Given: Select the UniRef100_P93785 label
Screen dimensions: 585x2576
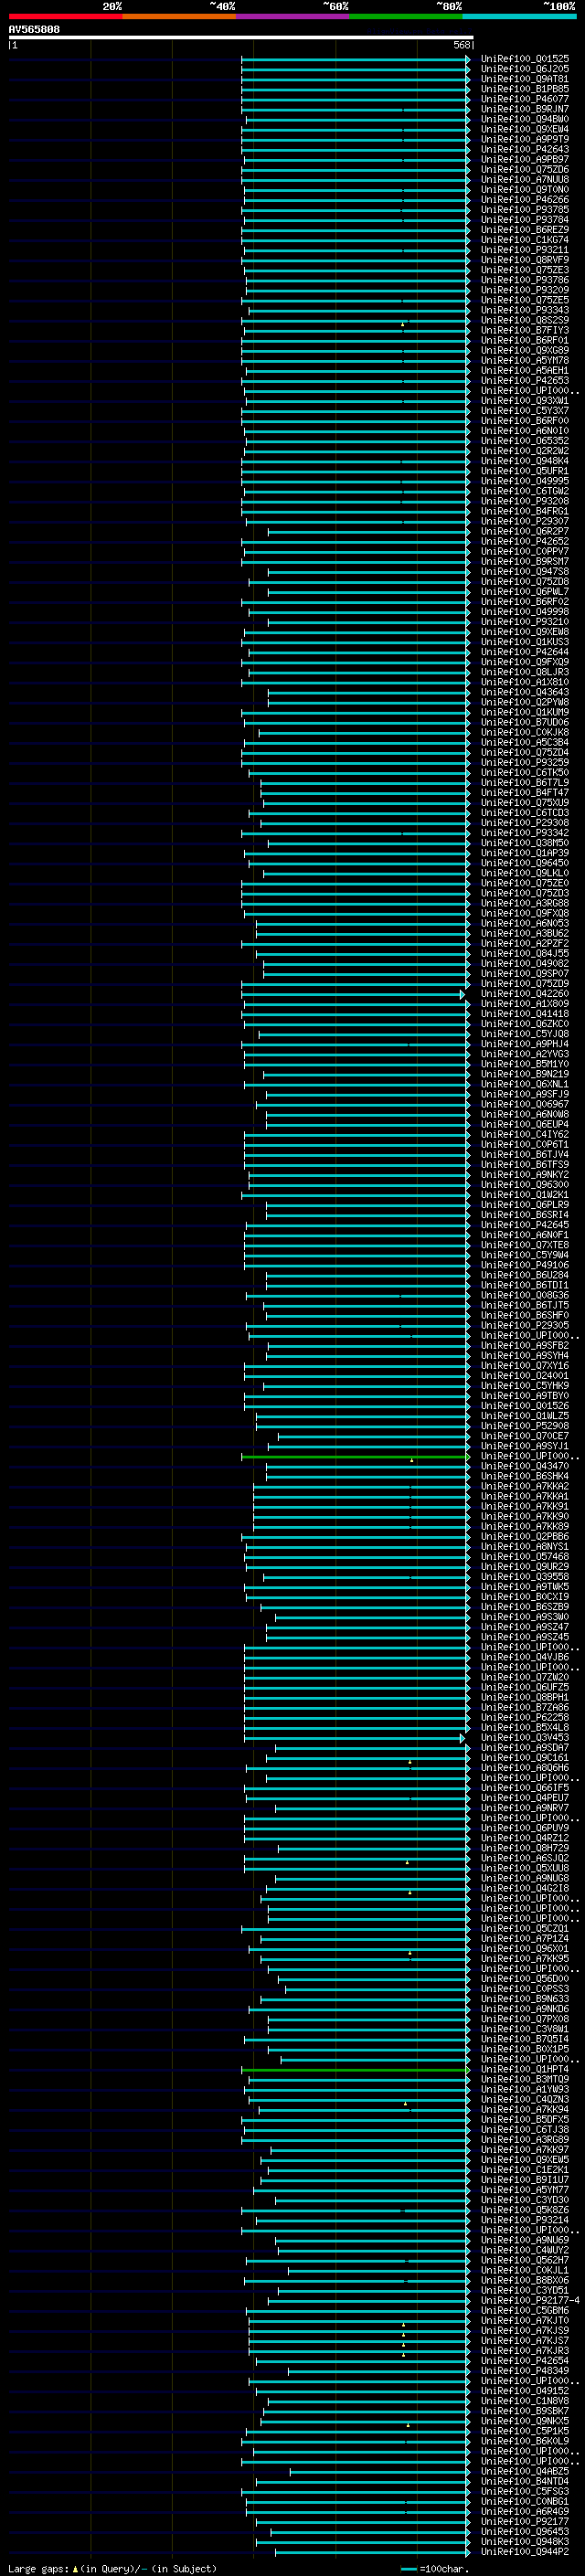Looking at the screenshot, I should pyautogui.click(x=525, y=210).
